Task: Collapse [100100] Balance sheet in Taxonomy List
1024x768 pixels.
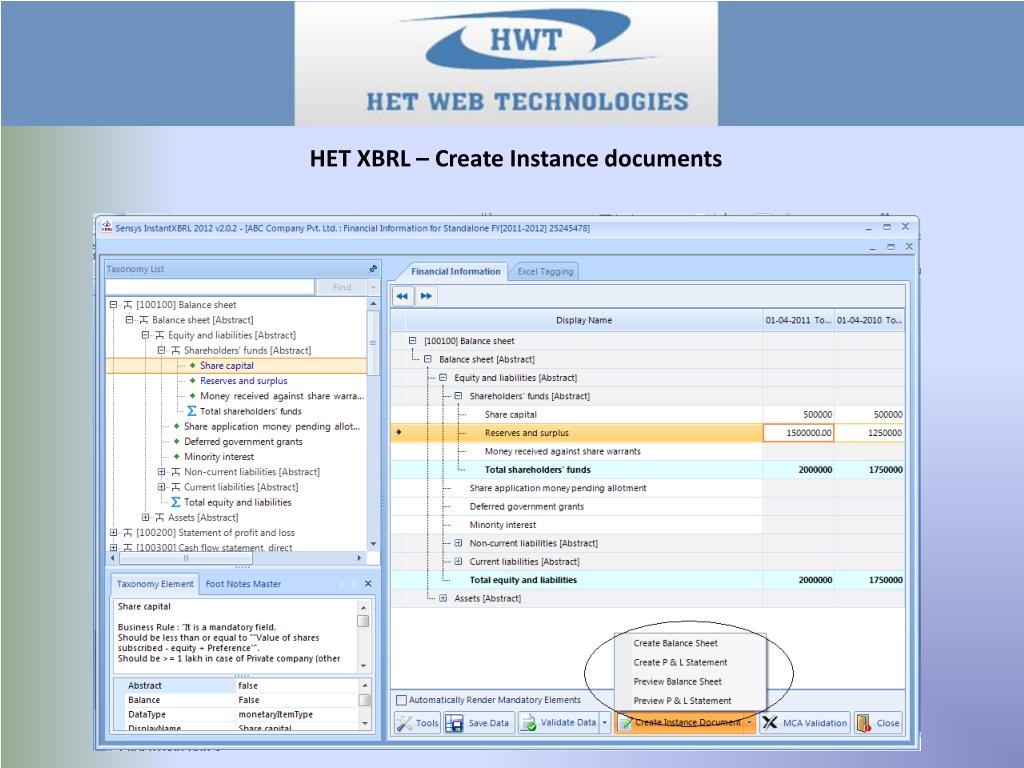Action: coord(114,305)
